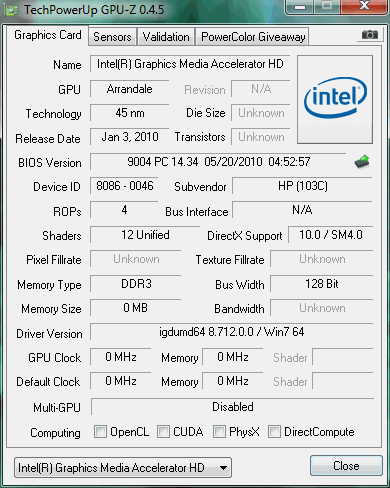
Task: Click the GPU Clock row Memory 0 MHz field
Action: tap(233, 357)
